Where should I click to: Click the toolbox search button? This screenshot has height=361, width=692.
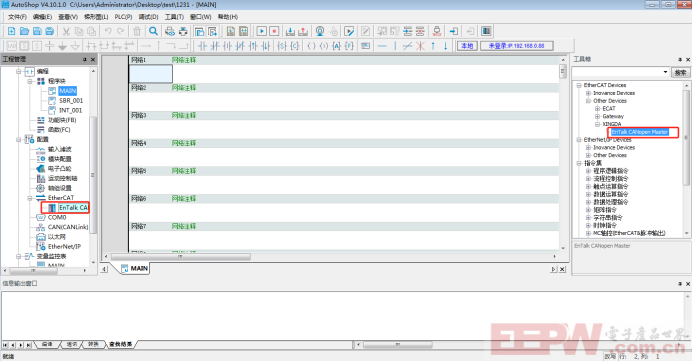680,72
